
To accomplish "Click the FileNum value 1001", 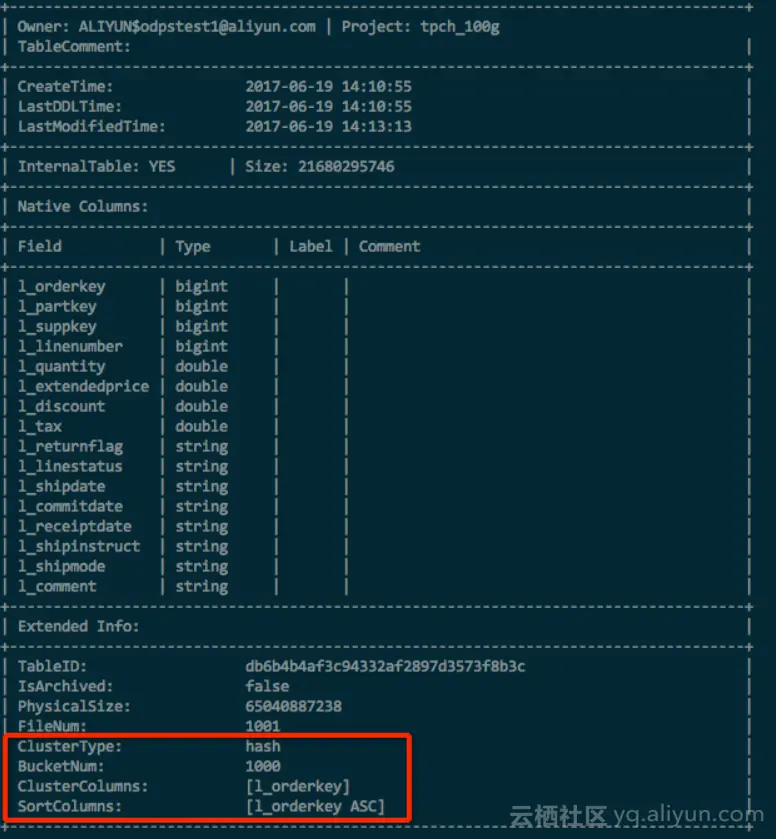I will (x=263, y=726).
